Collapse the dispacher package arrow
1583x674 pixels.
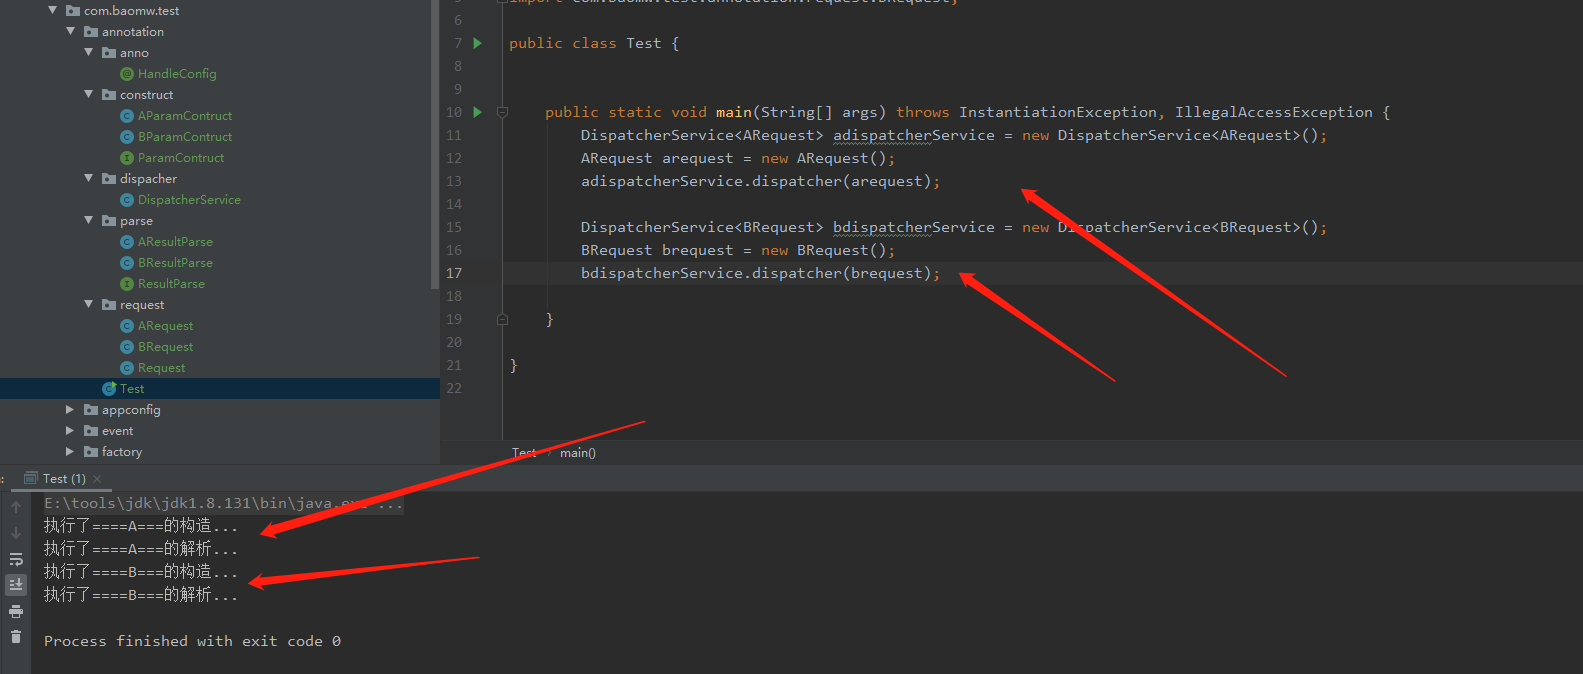click(x=89, y=178)
